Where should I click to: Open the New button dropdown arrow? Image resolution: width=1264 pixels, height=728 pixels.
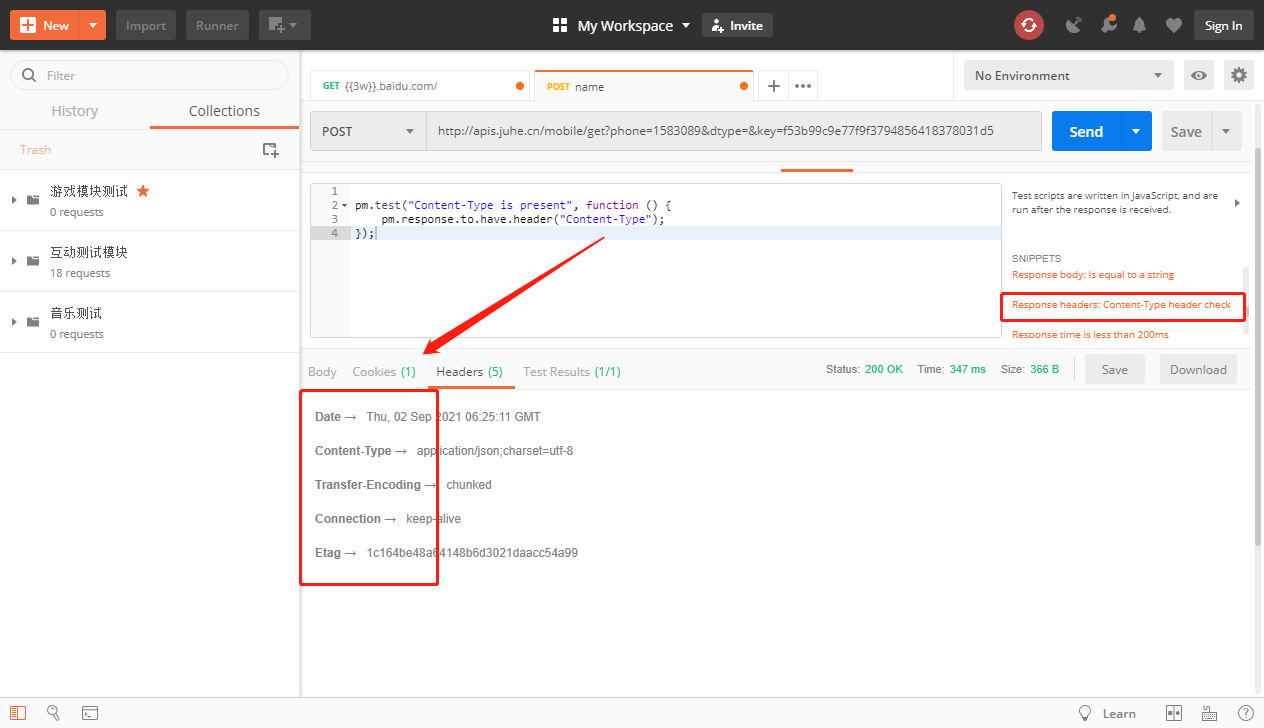point(92,25)
